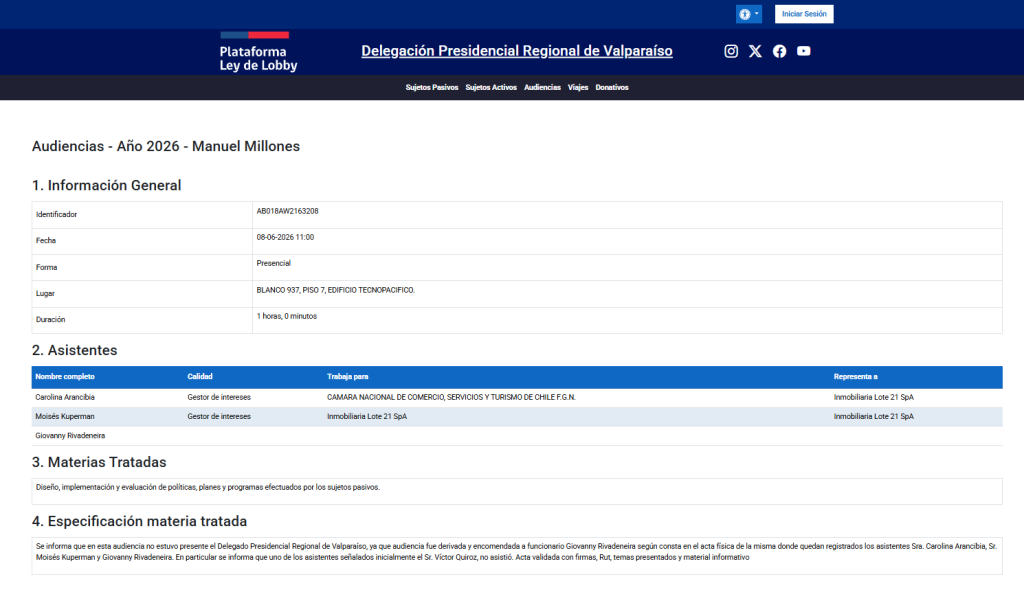Open the Donativos menu item
This screenshot has height=601, width=1024.
612,88
